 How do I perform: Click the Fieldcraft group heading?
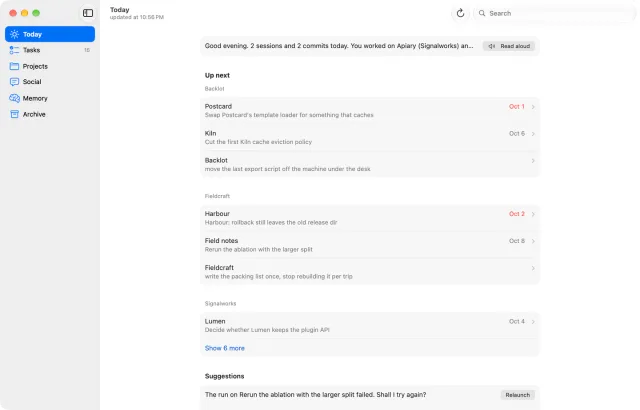[217, 196]
